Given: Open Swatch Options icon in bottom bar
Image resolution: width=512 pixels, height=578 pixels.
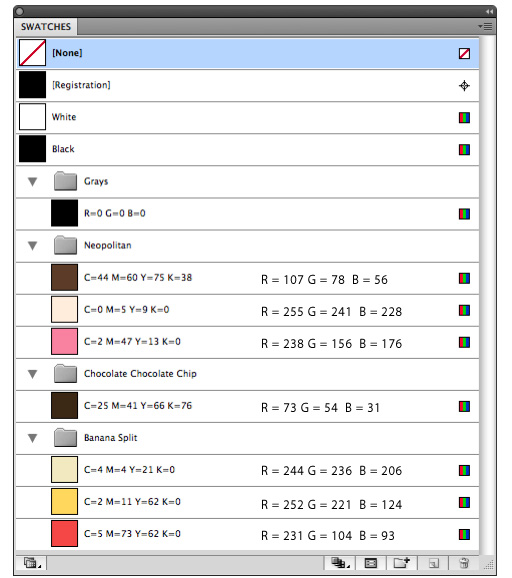Looking at the screenshot, I should click(x=371, y=563).
